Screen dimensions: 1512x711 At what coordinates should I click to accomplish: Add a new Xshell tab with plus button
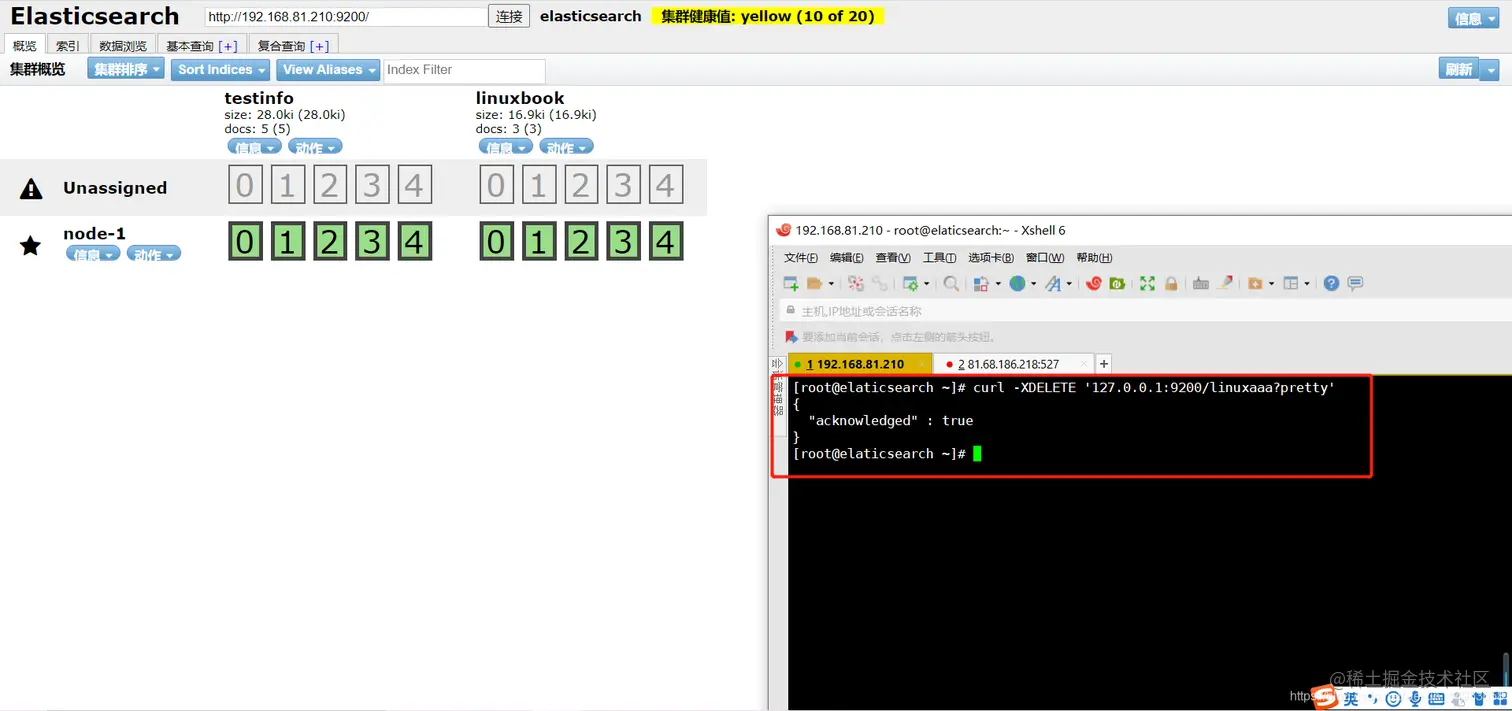click(x=1104, y=364)
